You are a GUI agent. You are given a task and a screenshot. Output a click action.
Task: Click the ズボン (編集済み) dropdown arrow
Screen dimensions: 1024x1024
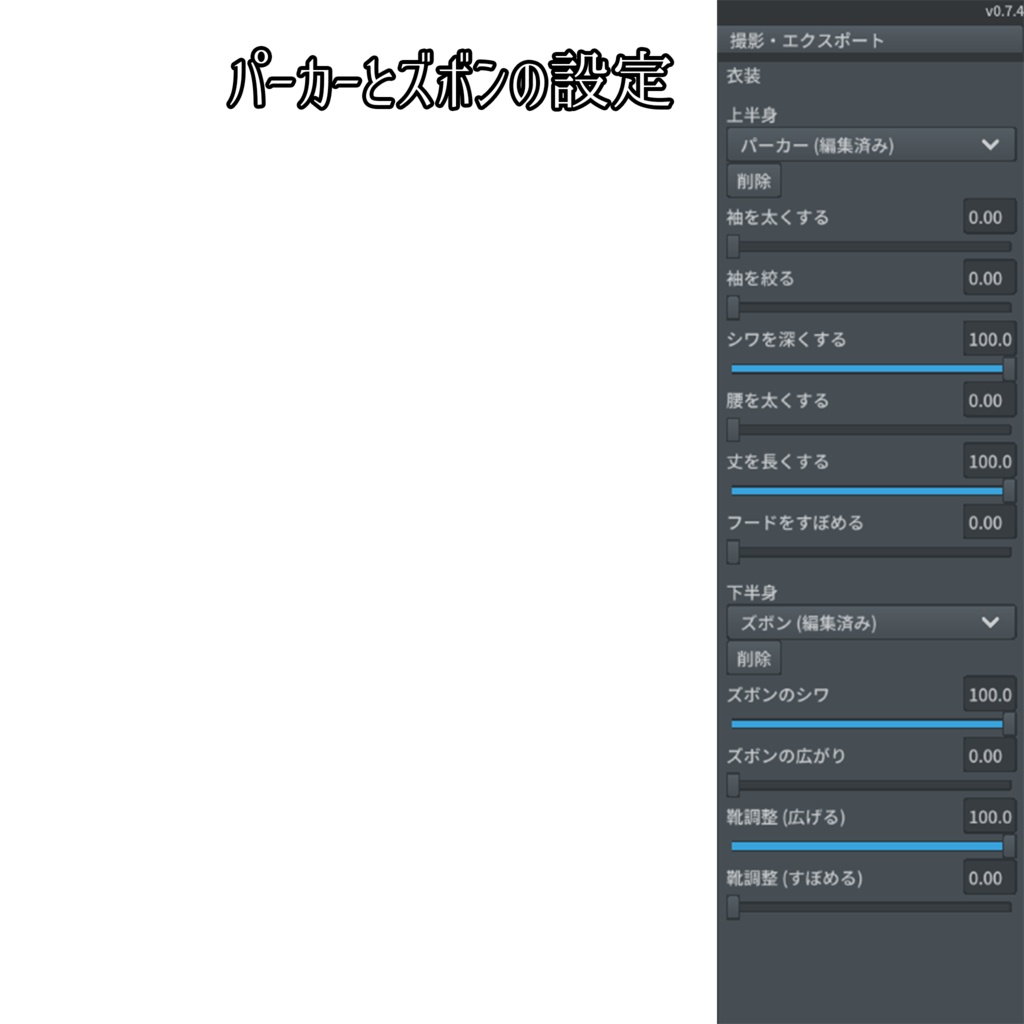click(991, 622)
